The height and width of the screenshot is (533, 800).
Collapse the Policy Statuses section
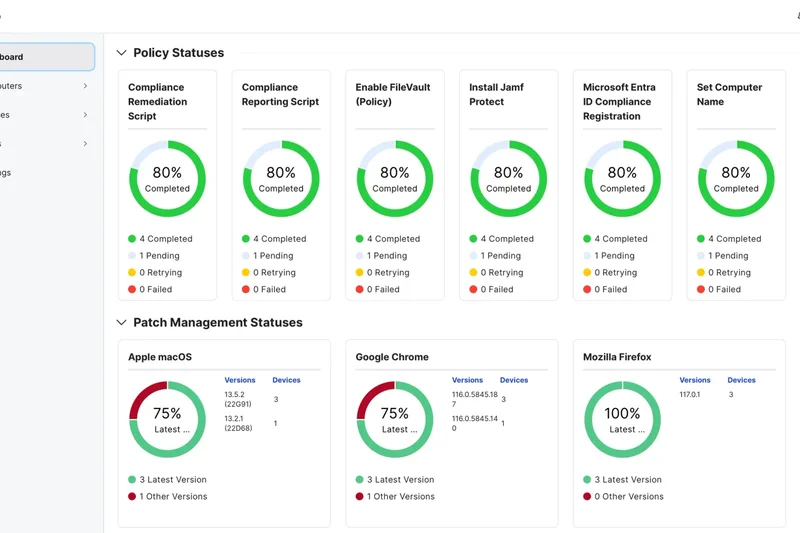pos(122,53)
